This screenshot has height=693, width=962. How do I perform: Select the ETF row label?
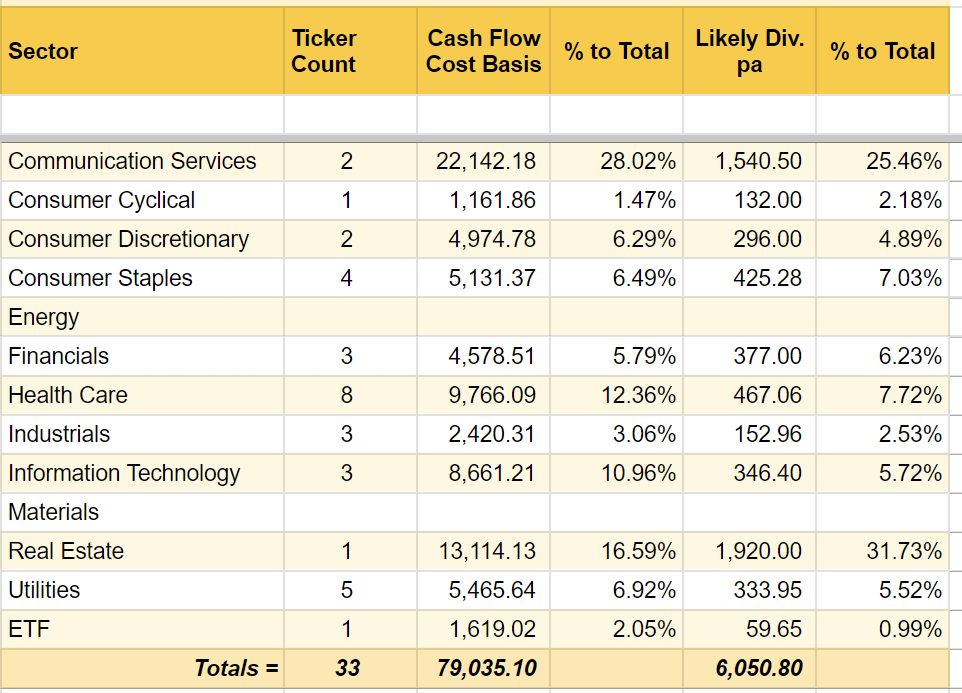[x=26, y=629]
